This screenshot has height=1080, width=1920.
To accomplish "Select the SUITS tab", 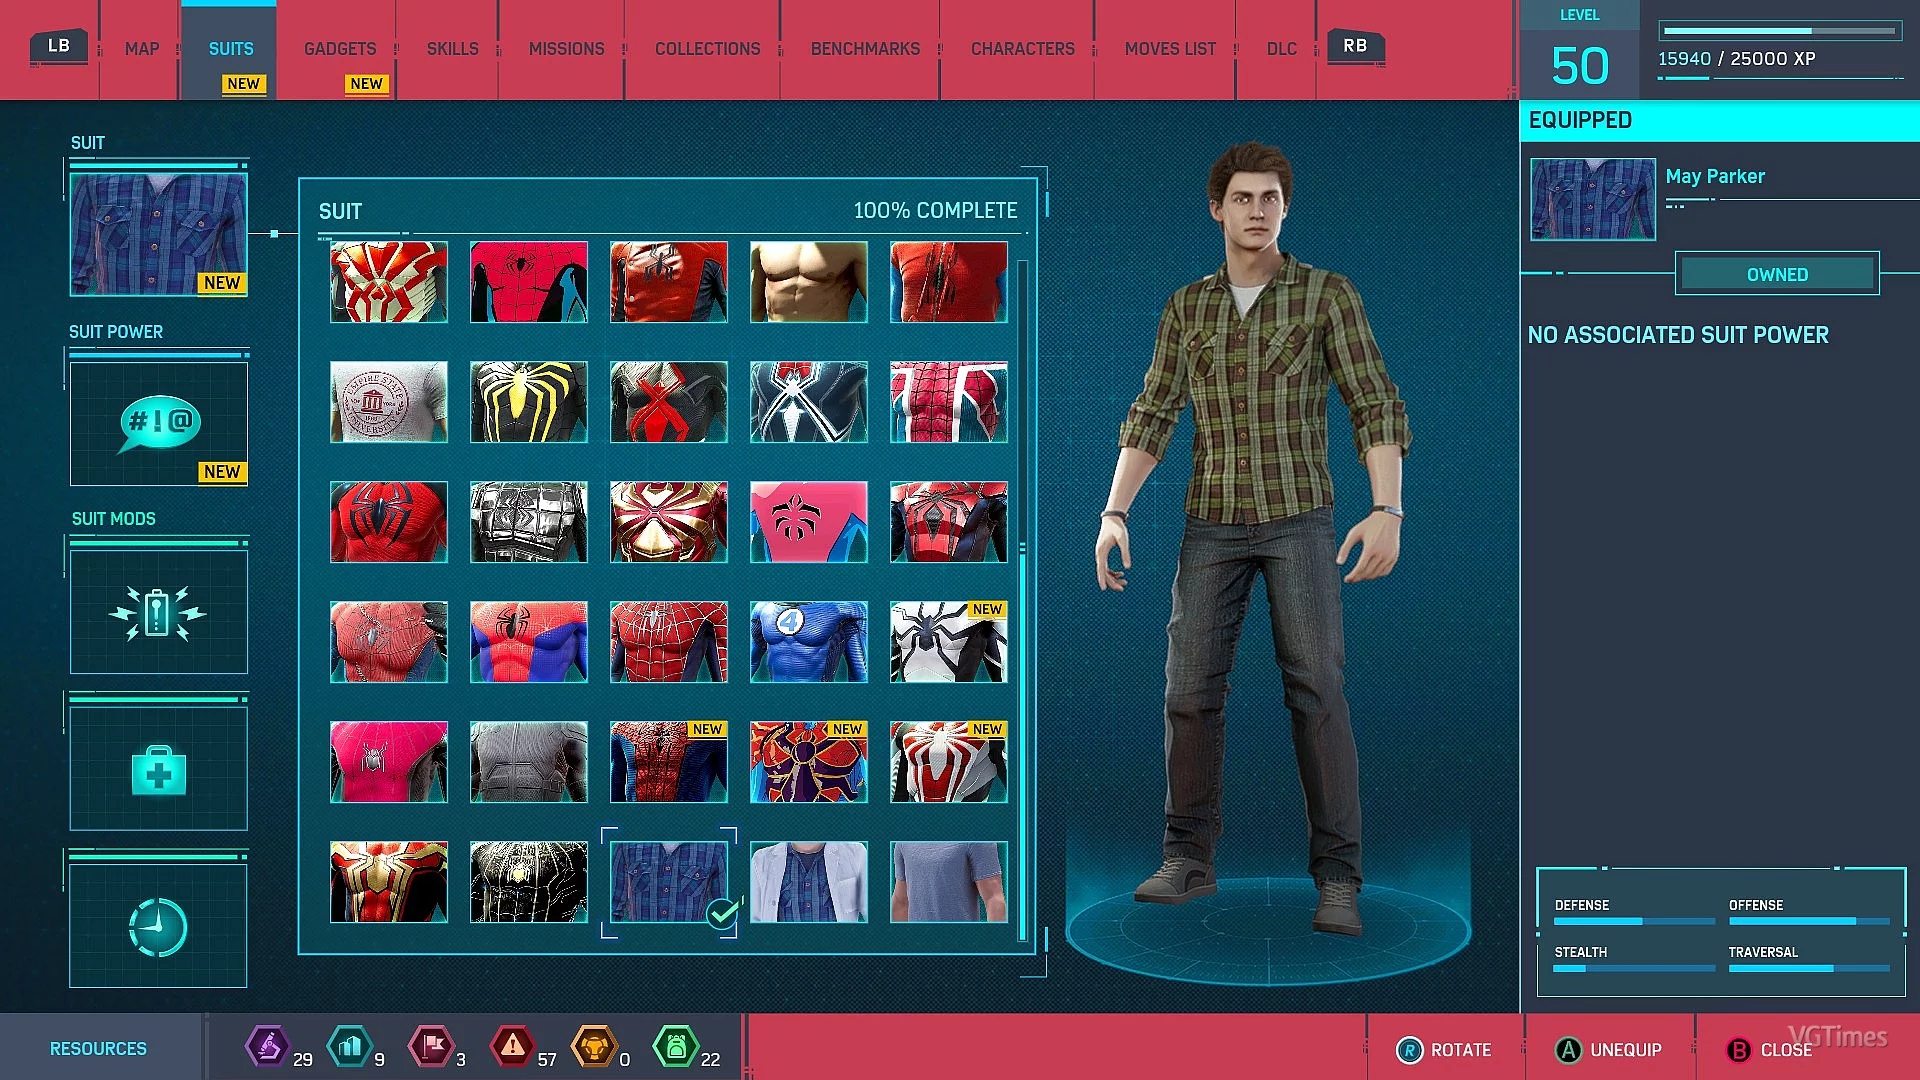I will click(x=231, y=49).
